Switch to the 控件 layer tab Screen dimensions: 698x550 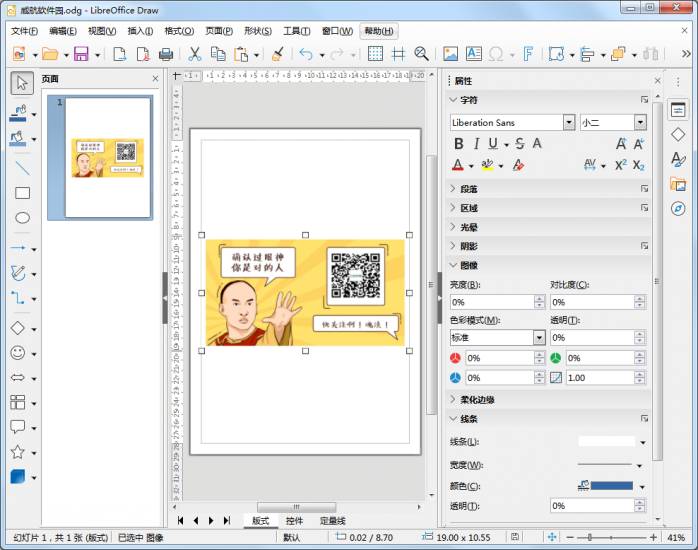pos(294,521)
